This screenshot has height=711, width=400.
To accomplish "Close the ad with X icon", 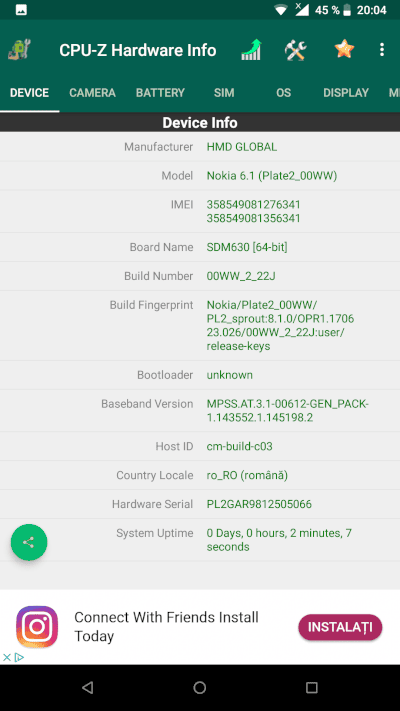I will (7, 657).
